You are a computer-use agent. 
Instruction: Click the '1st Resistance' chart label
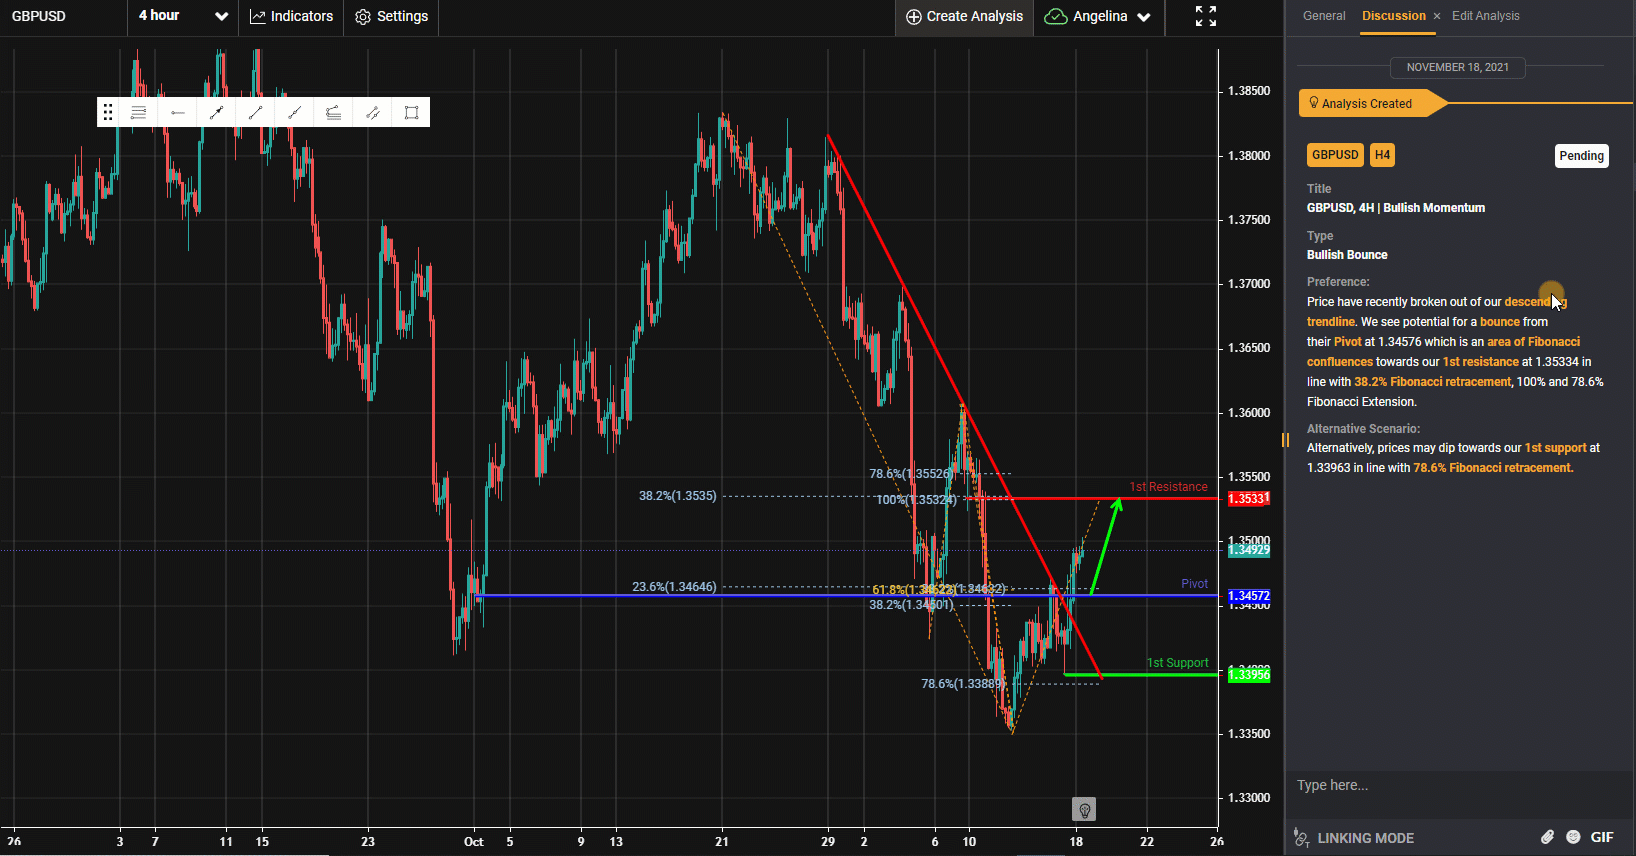pos(1168,487)
